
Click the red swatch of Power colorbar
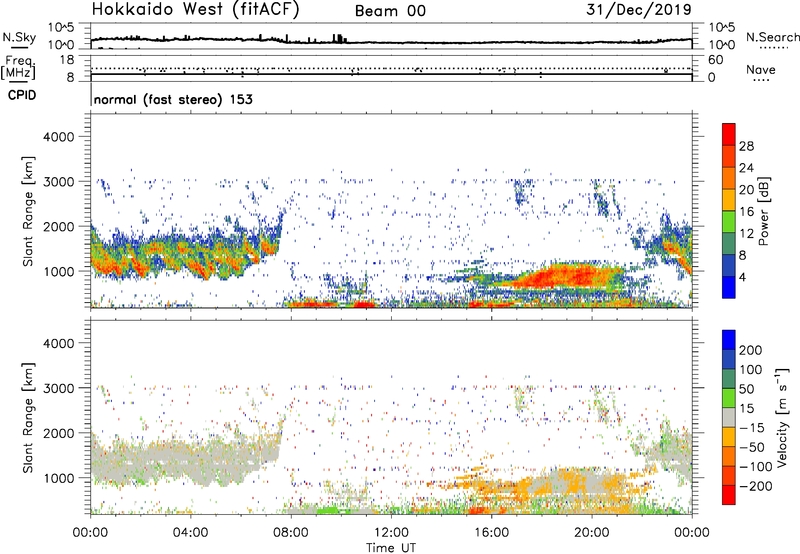pyautogui.click(x=729, y=133)
